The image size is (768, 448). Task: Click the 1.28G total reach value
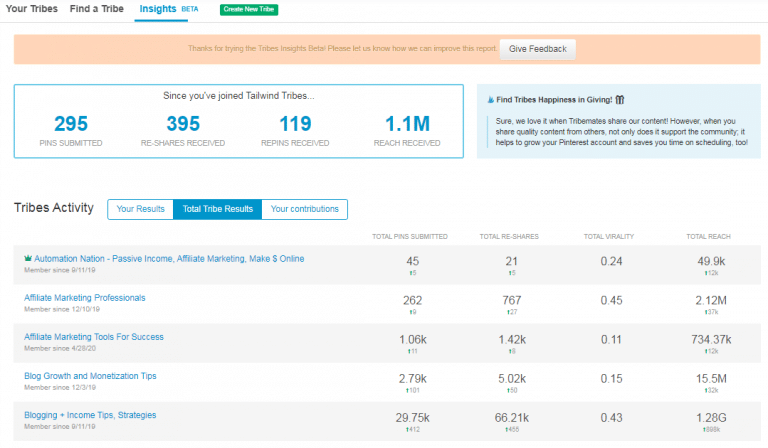711,418
